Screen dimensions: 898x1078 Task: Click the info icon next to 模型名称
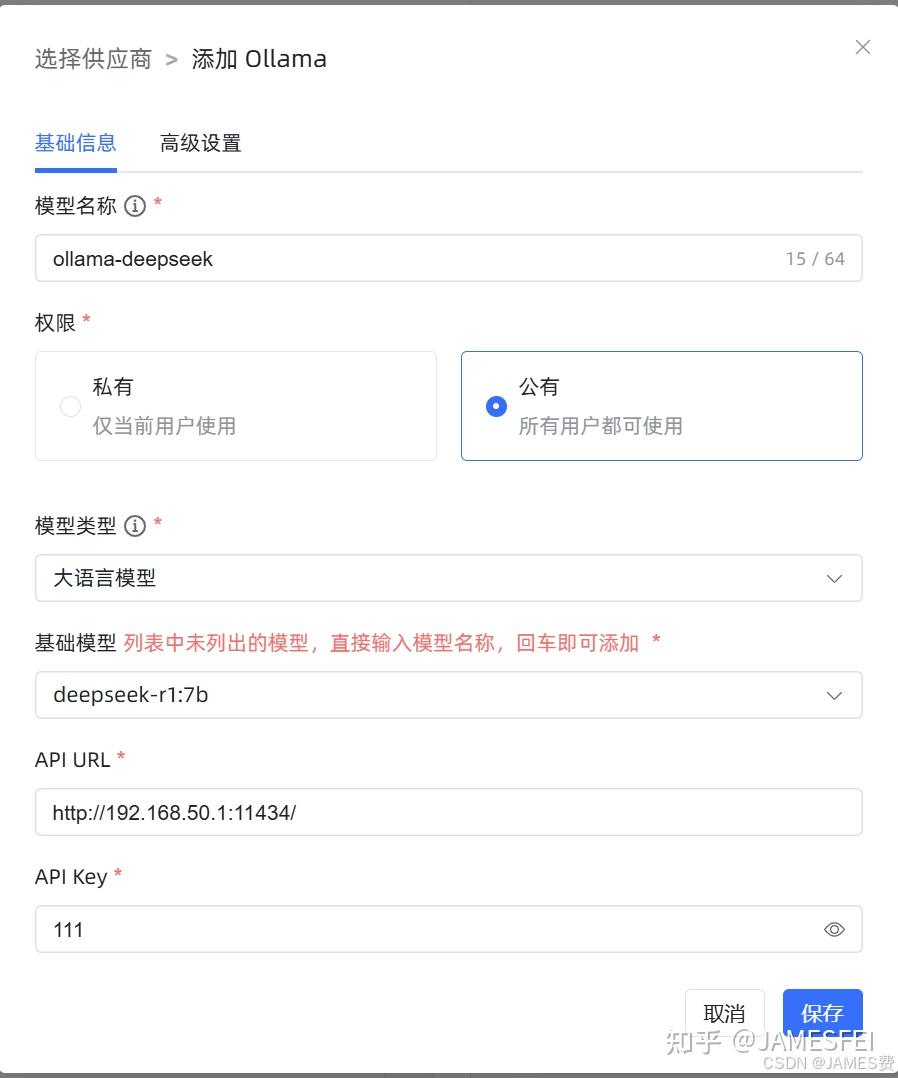click(x=135, y=207)
